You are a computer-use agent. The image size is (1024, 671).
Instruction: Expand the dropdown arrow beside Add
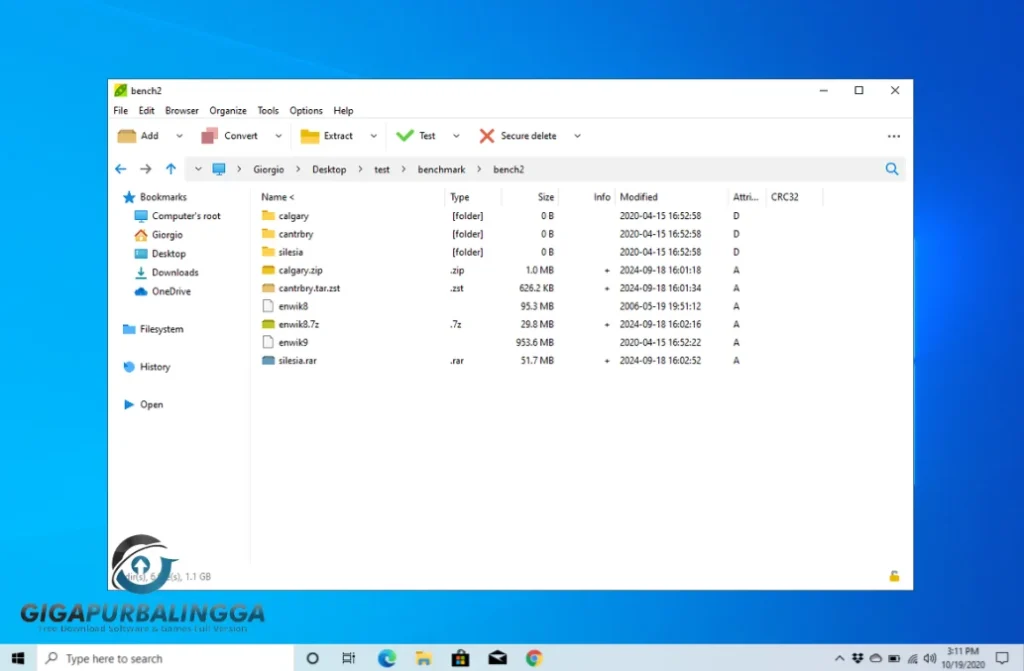tap(180, 136)
